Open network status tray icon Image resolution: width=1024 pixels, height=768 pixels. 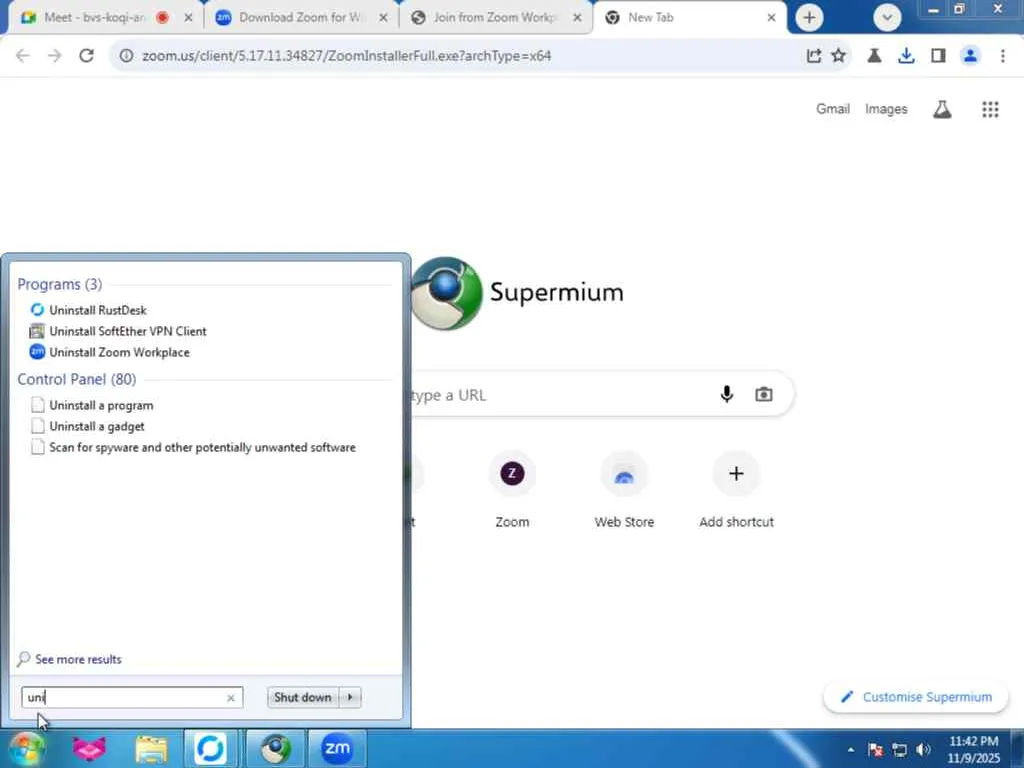click(900, 750)
